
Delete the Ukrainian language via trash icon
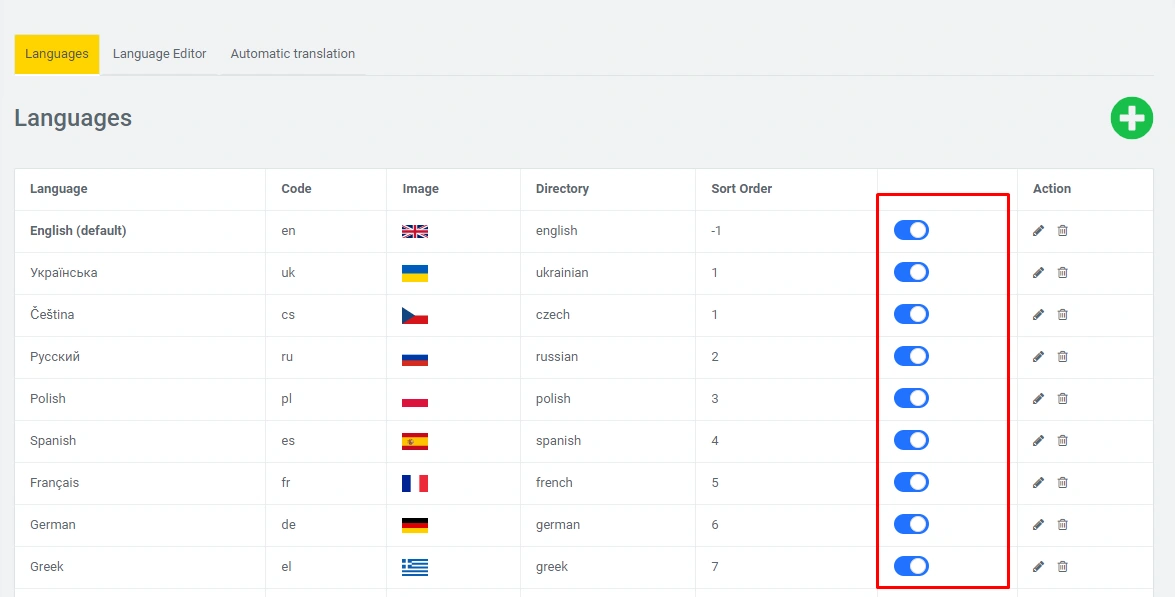point(1062,273)
